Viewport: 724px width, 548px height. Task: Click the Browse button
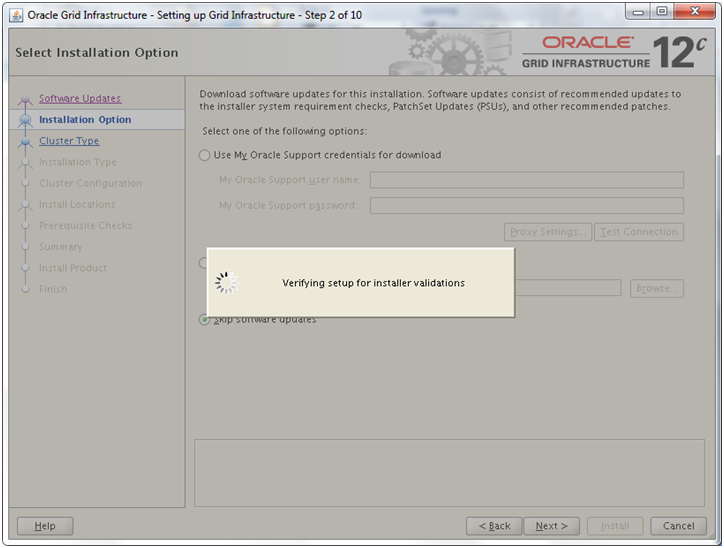point(657,289)
